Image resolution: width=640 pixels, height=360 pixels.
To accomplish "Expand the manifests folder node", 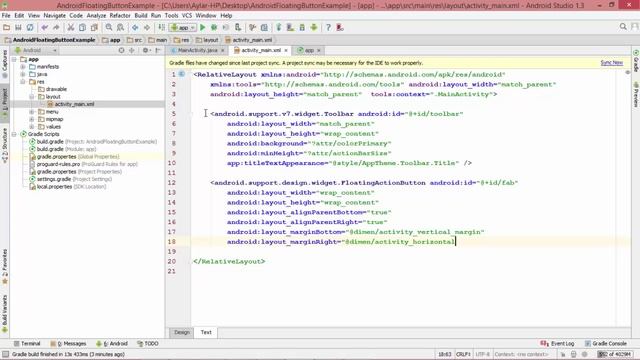I will pos(23,67).
